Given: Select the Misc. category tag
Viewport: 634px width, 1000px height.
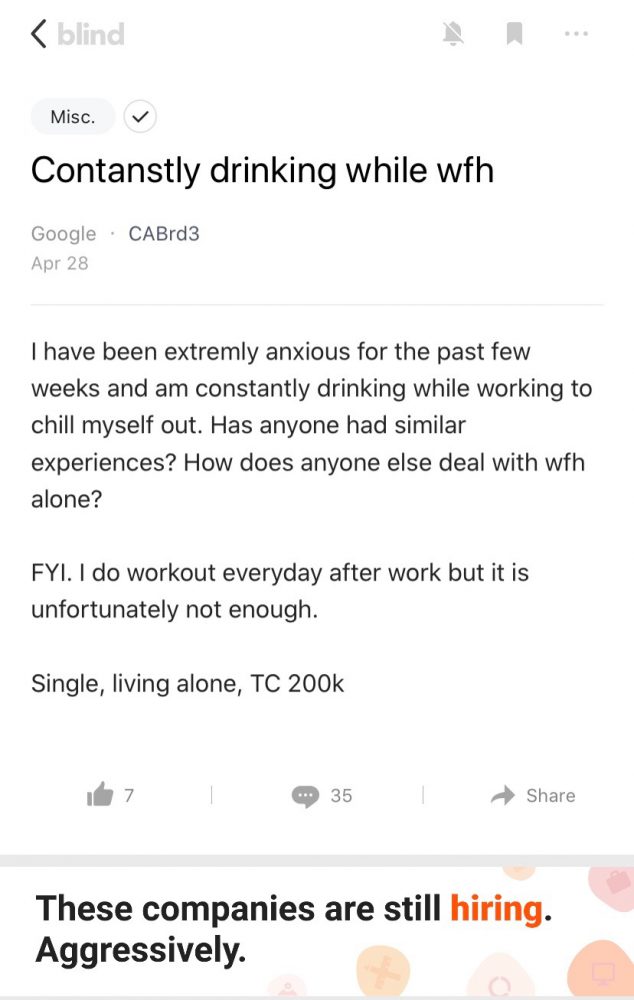Looking at the screenshot, I should pos(73,117).
